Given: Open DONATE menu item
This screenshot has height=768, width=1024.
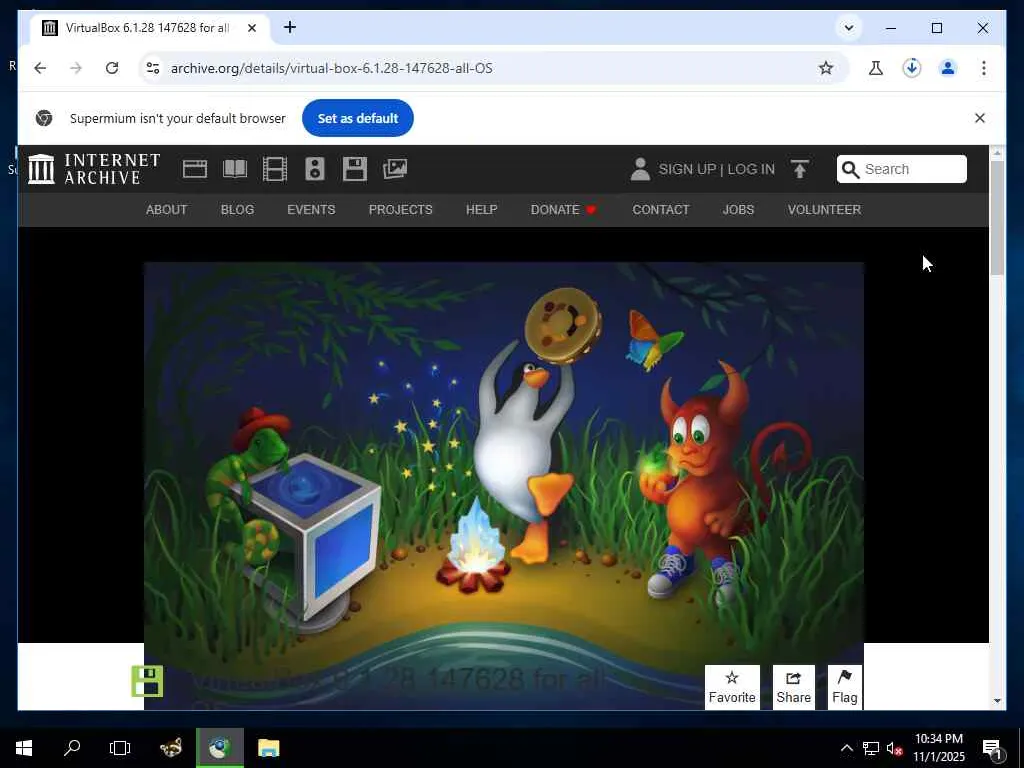Looking at the screenshot, I should click(563, 210).
